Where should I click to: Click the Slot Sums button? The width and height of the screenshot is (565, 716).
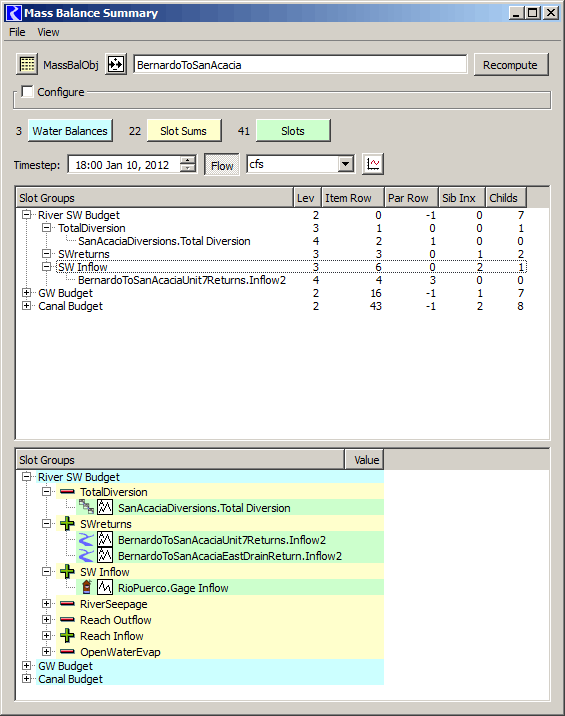184,131
